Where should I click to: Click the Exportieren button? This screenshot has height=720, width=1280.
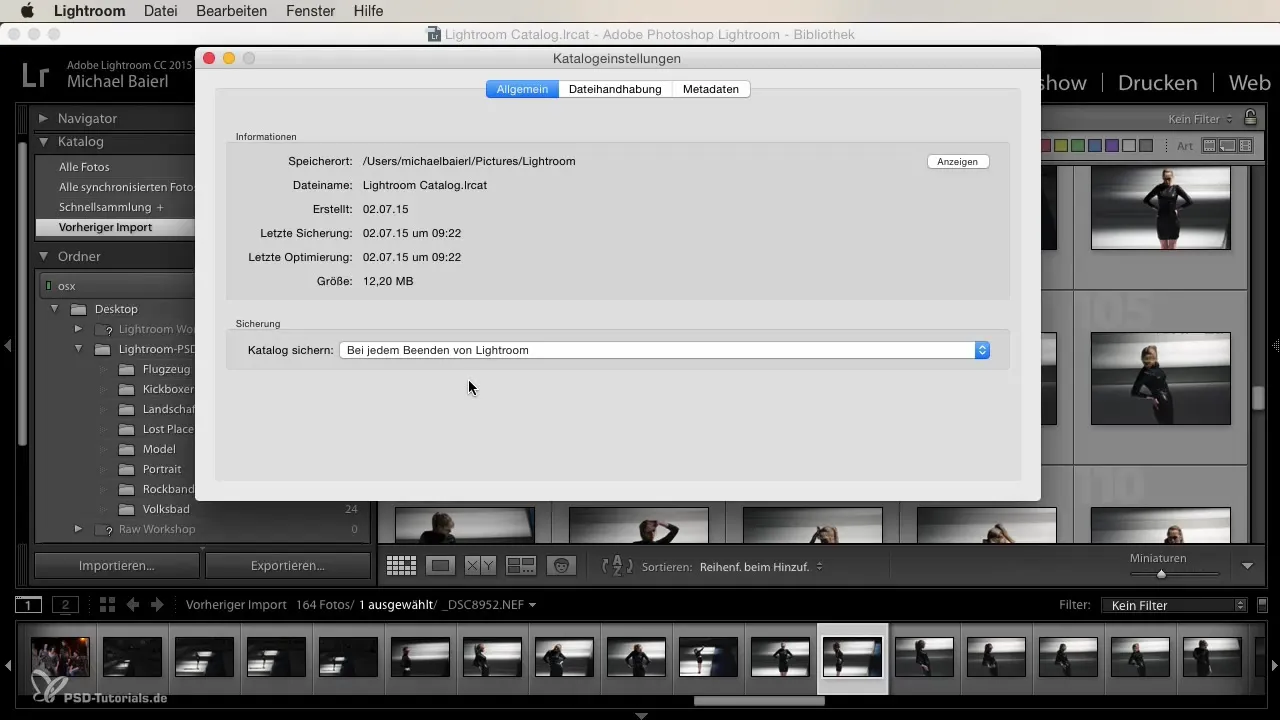(x=288, y=565)
